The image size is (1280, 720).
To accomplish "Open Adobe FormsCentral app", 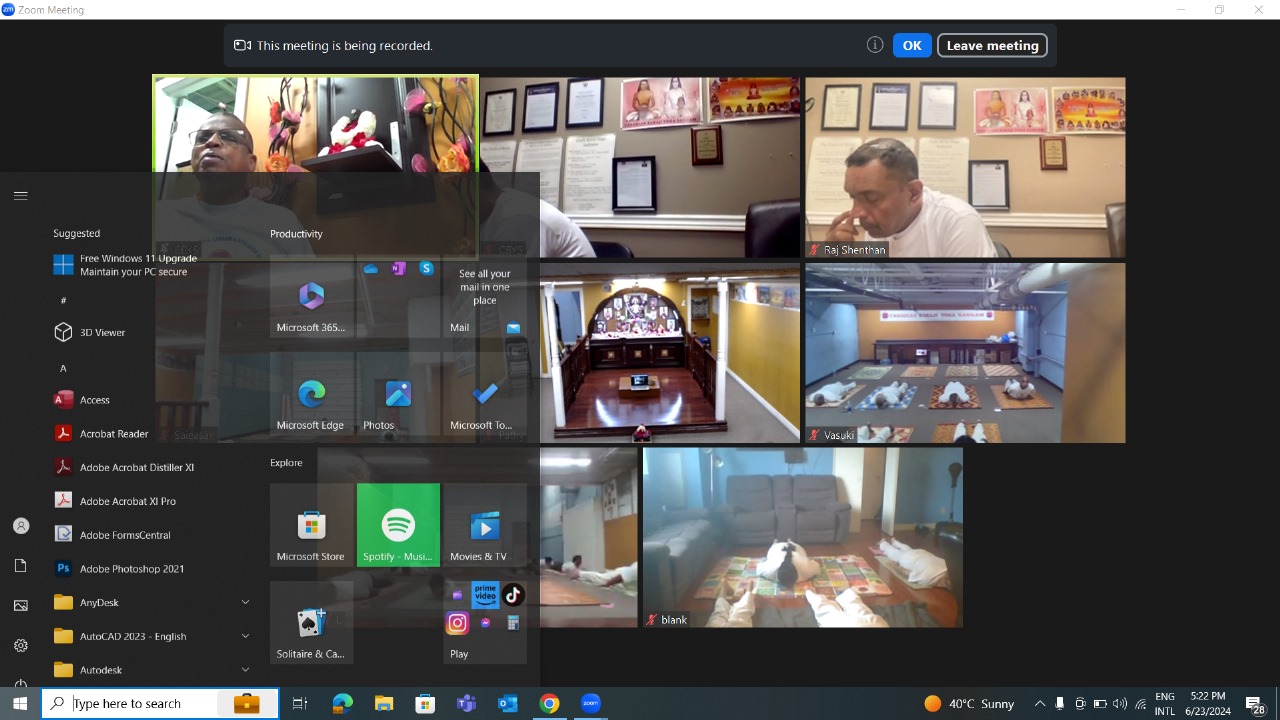I will [x=150, y=535].
